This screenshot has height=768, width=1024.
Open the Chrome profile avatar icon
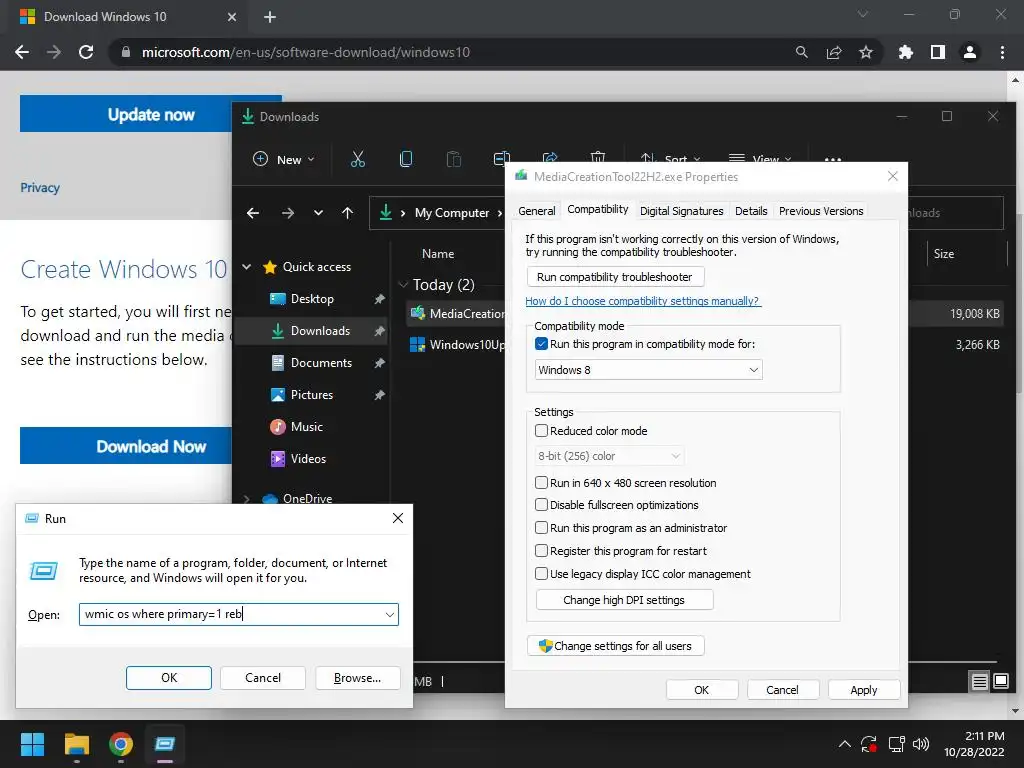(970, 52)
